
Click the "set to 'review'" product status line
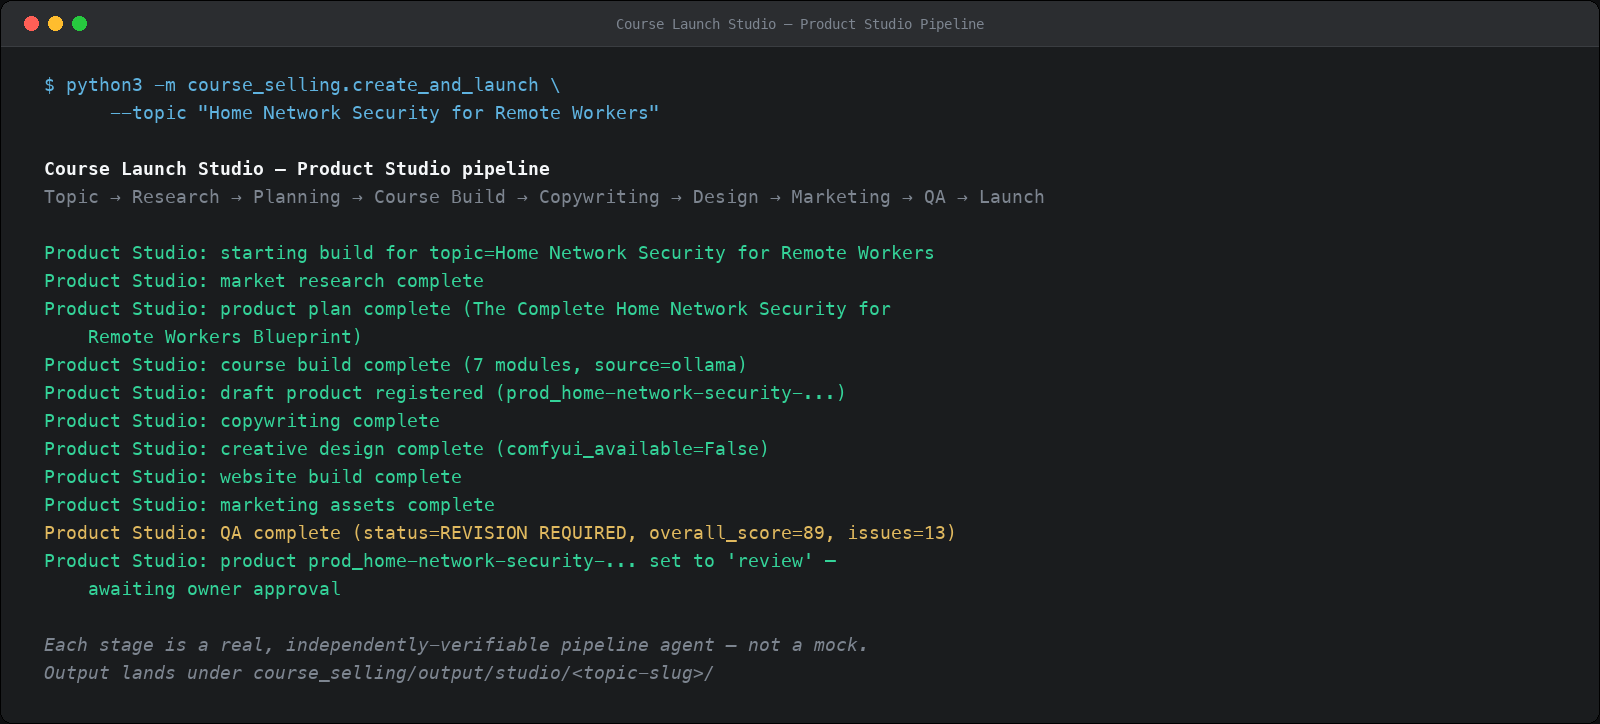(440, 561)
